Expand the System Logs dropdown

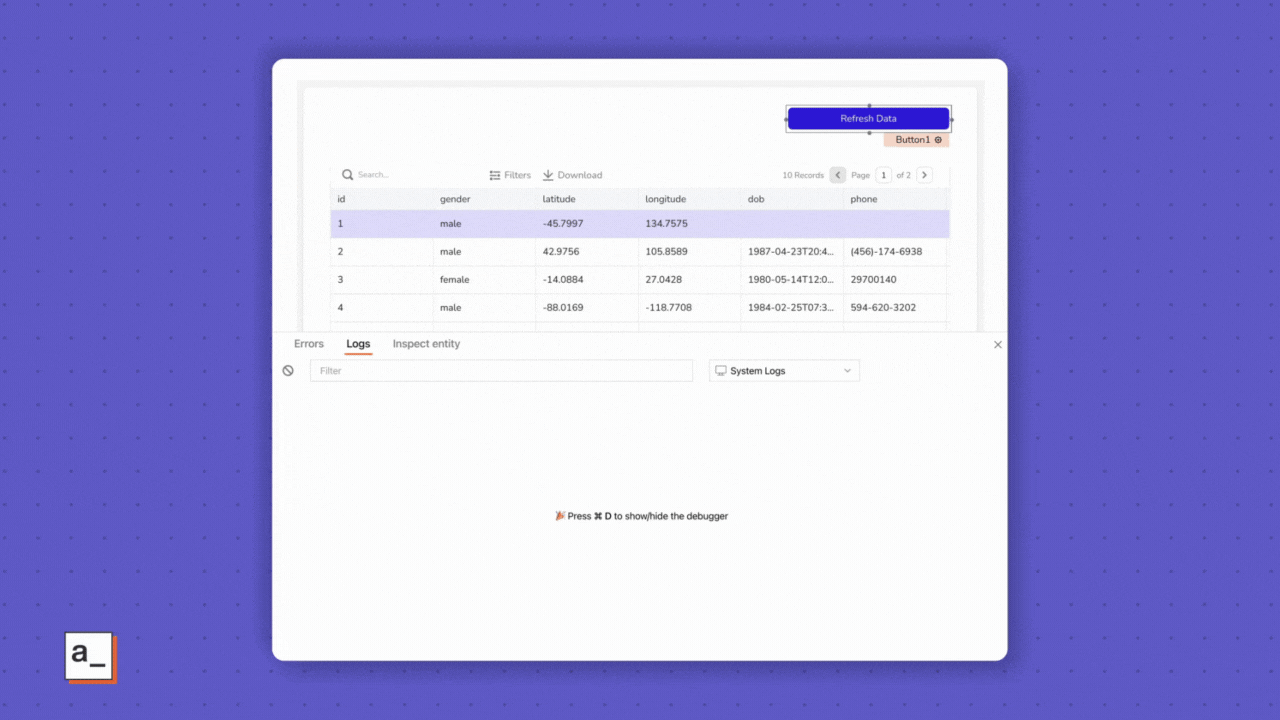tap(784, 371)
